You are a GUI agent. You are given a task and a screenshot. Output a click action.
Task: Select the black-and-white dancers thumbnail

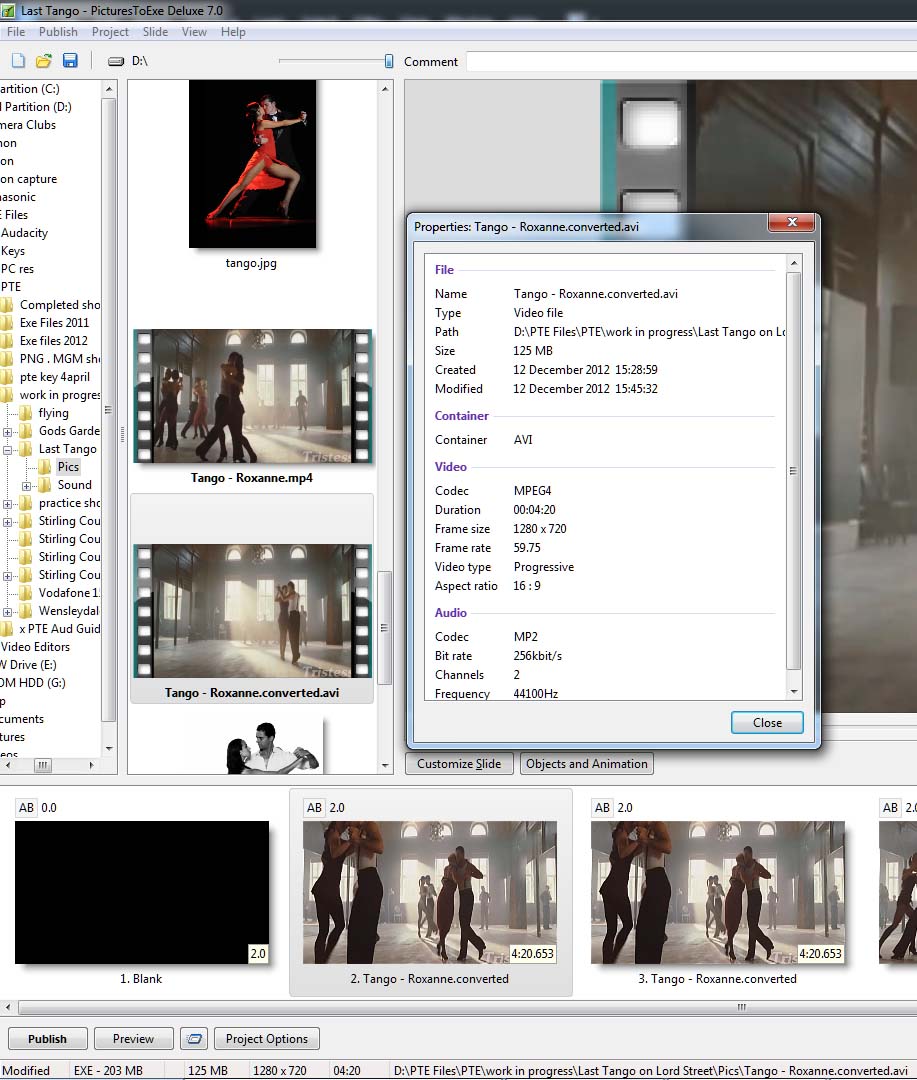[x=273, y=747]
